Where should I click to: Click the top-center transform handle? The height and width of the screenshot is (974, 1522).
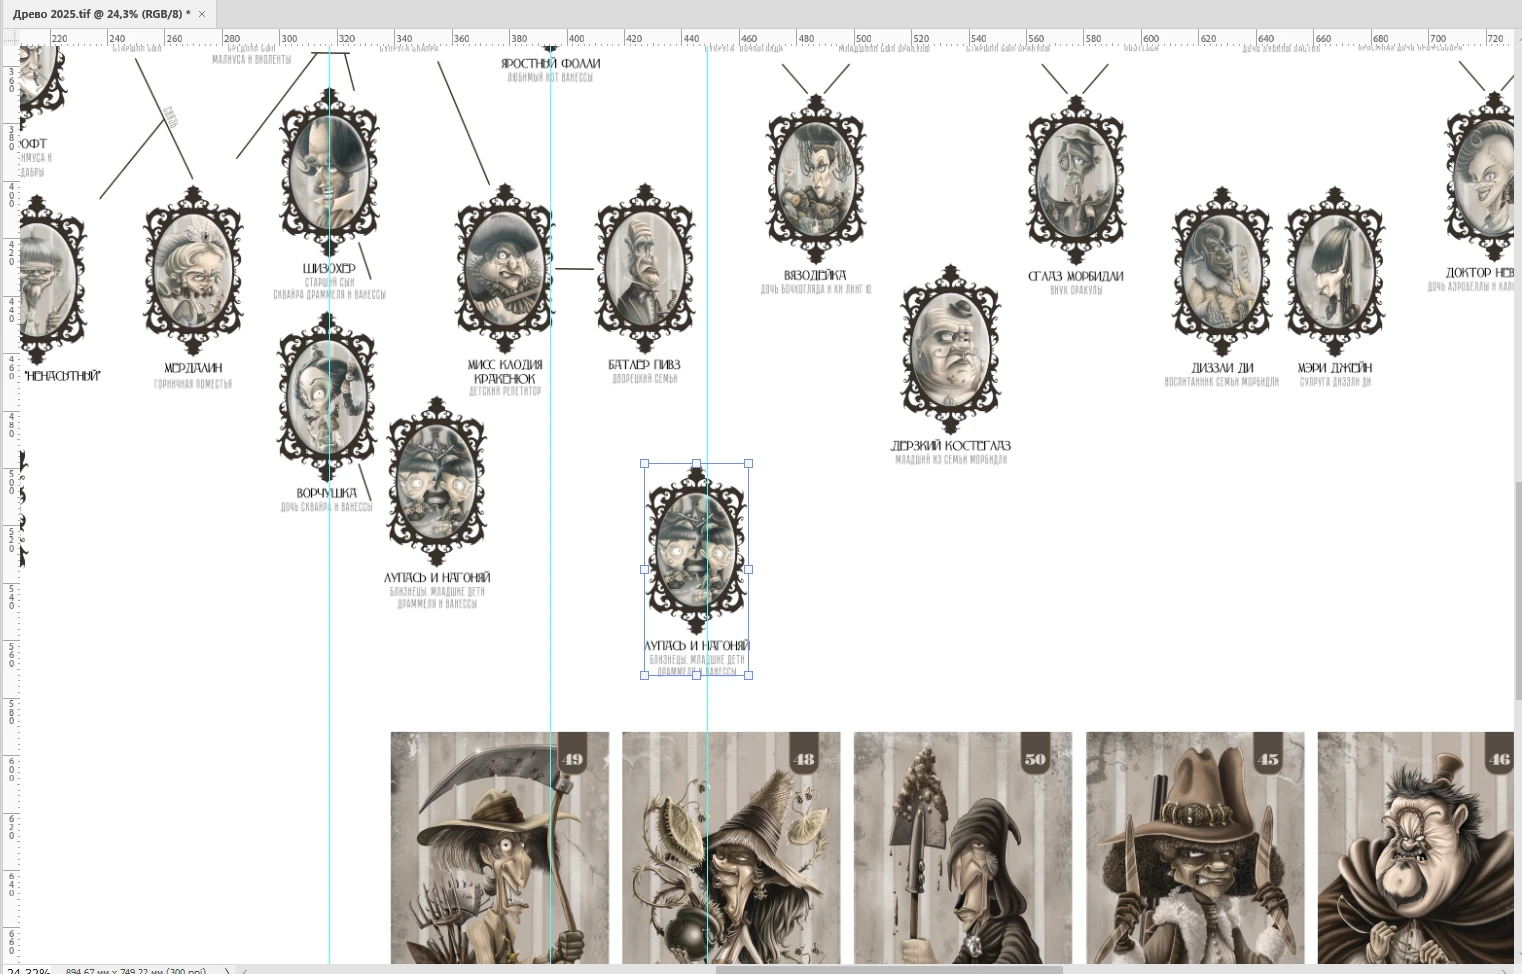(x=697, y=464)
